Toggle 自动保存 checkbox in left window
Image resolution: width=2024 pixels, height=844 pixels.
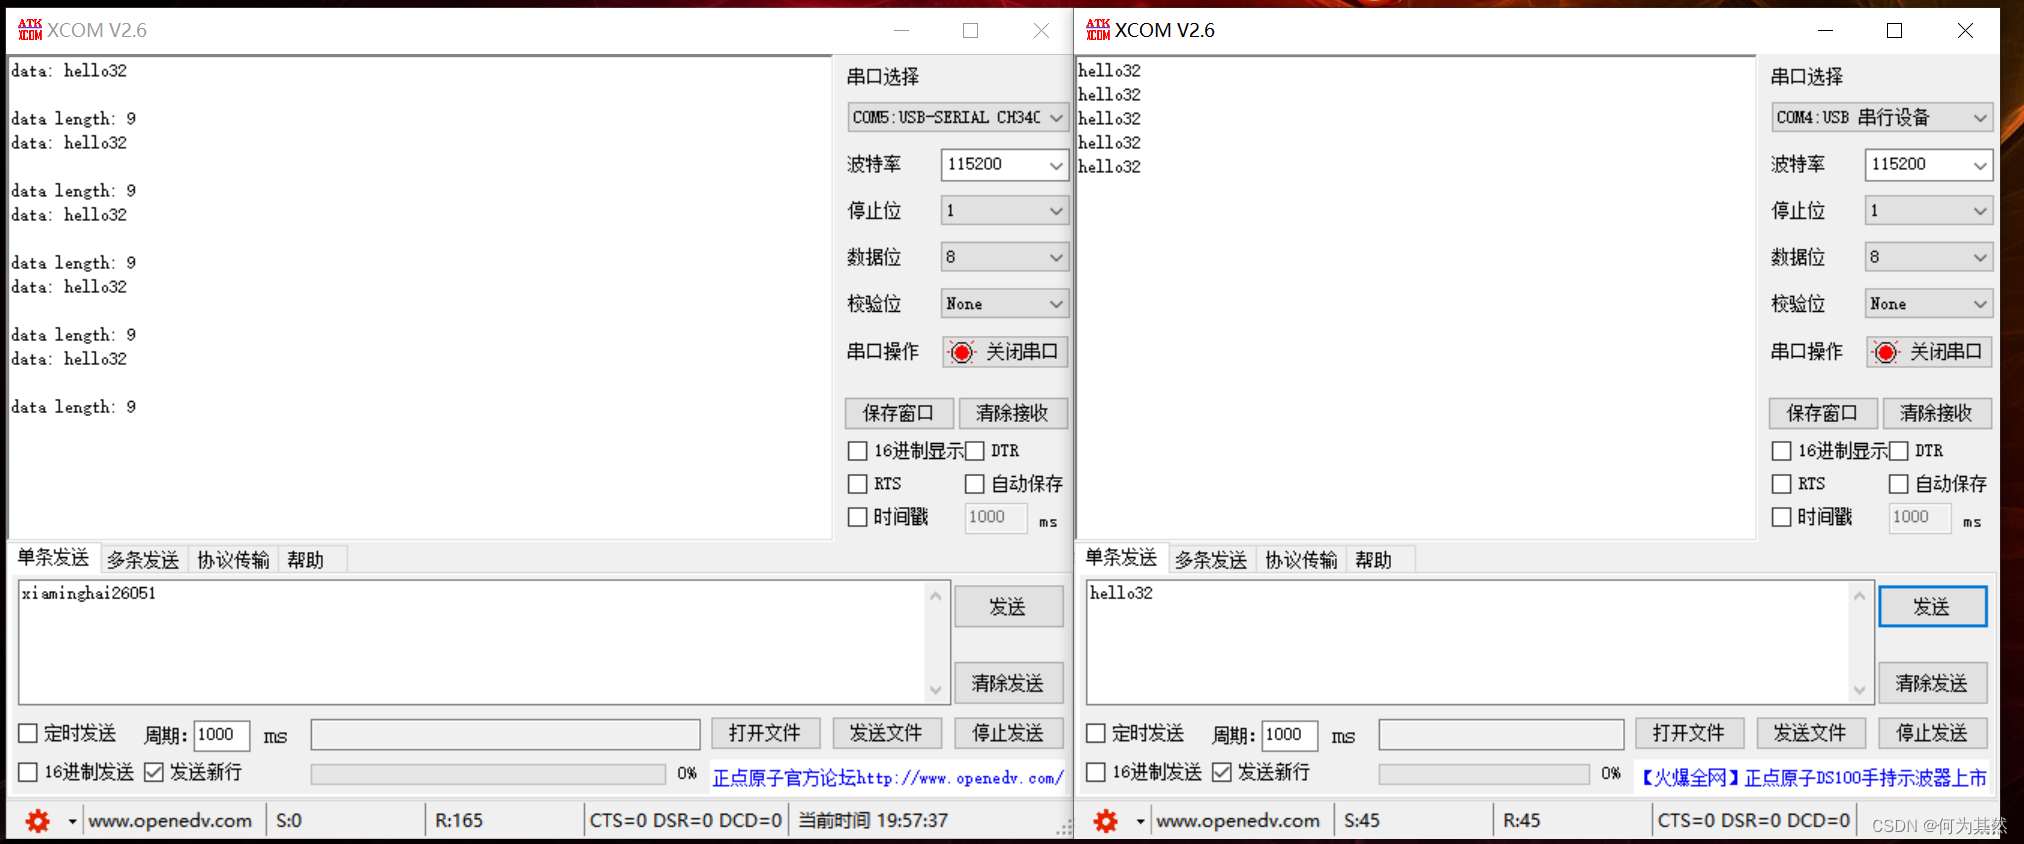(975, 484)
